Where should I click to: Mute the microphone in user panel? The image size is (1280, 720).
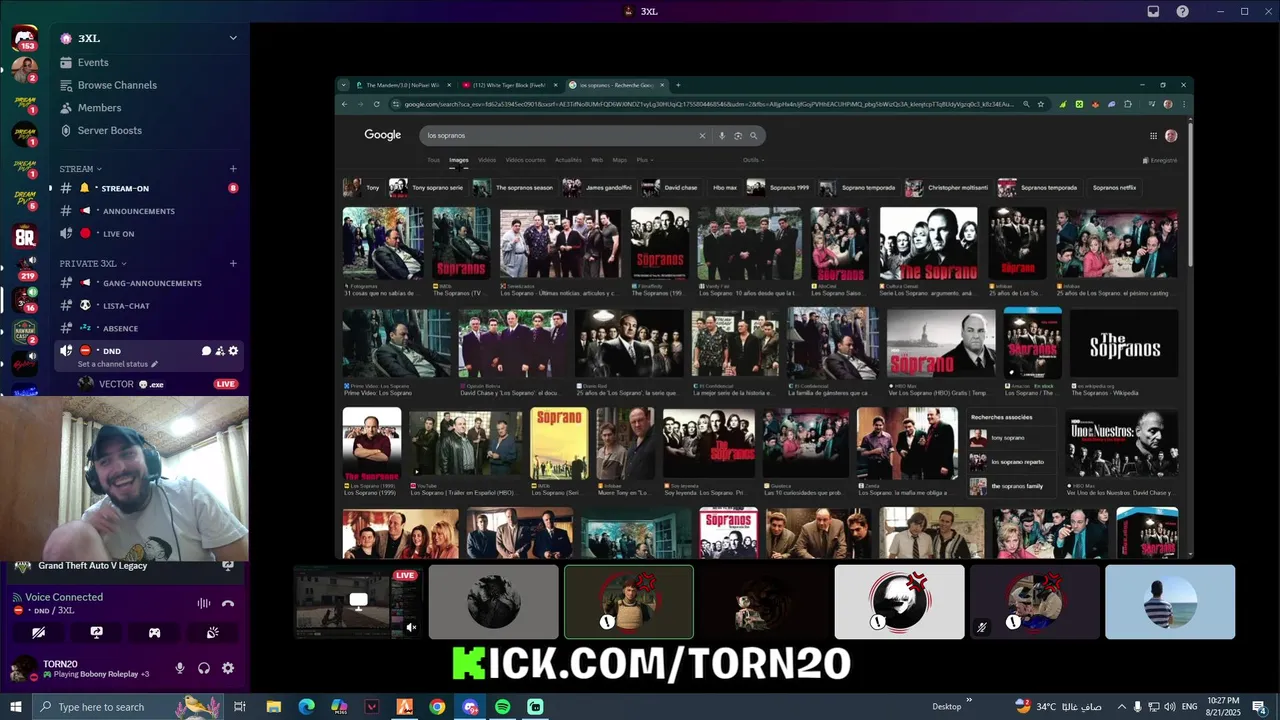pyautogui.click(x=180, y=668)
